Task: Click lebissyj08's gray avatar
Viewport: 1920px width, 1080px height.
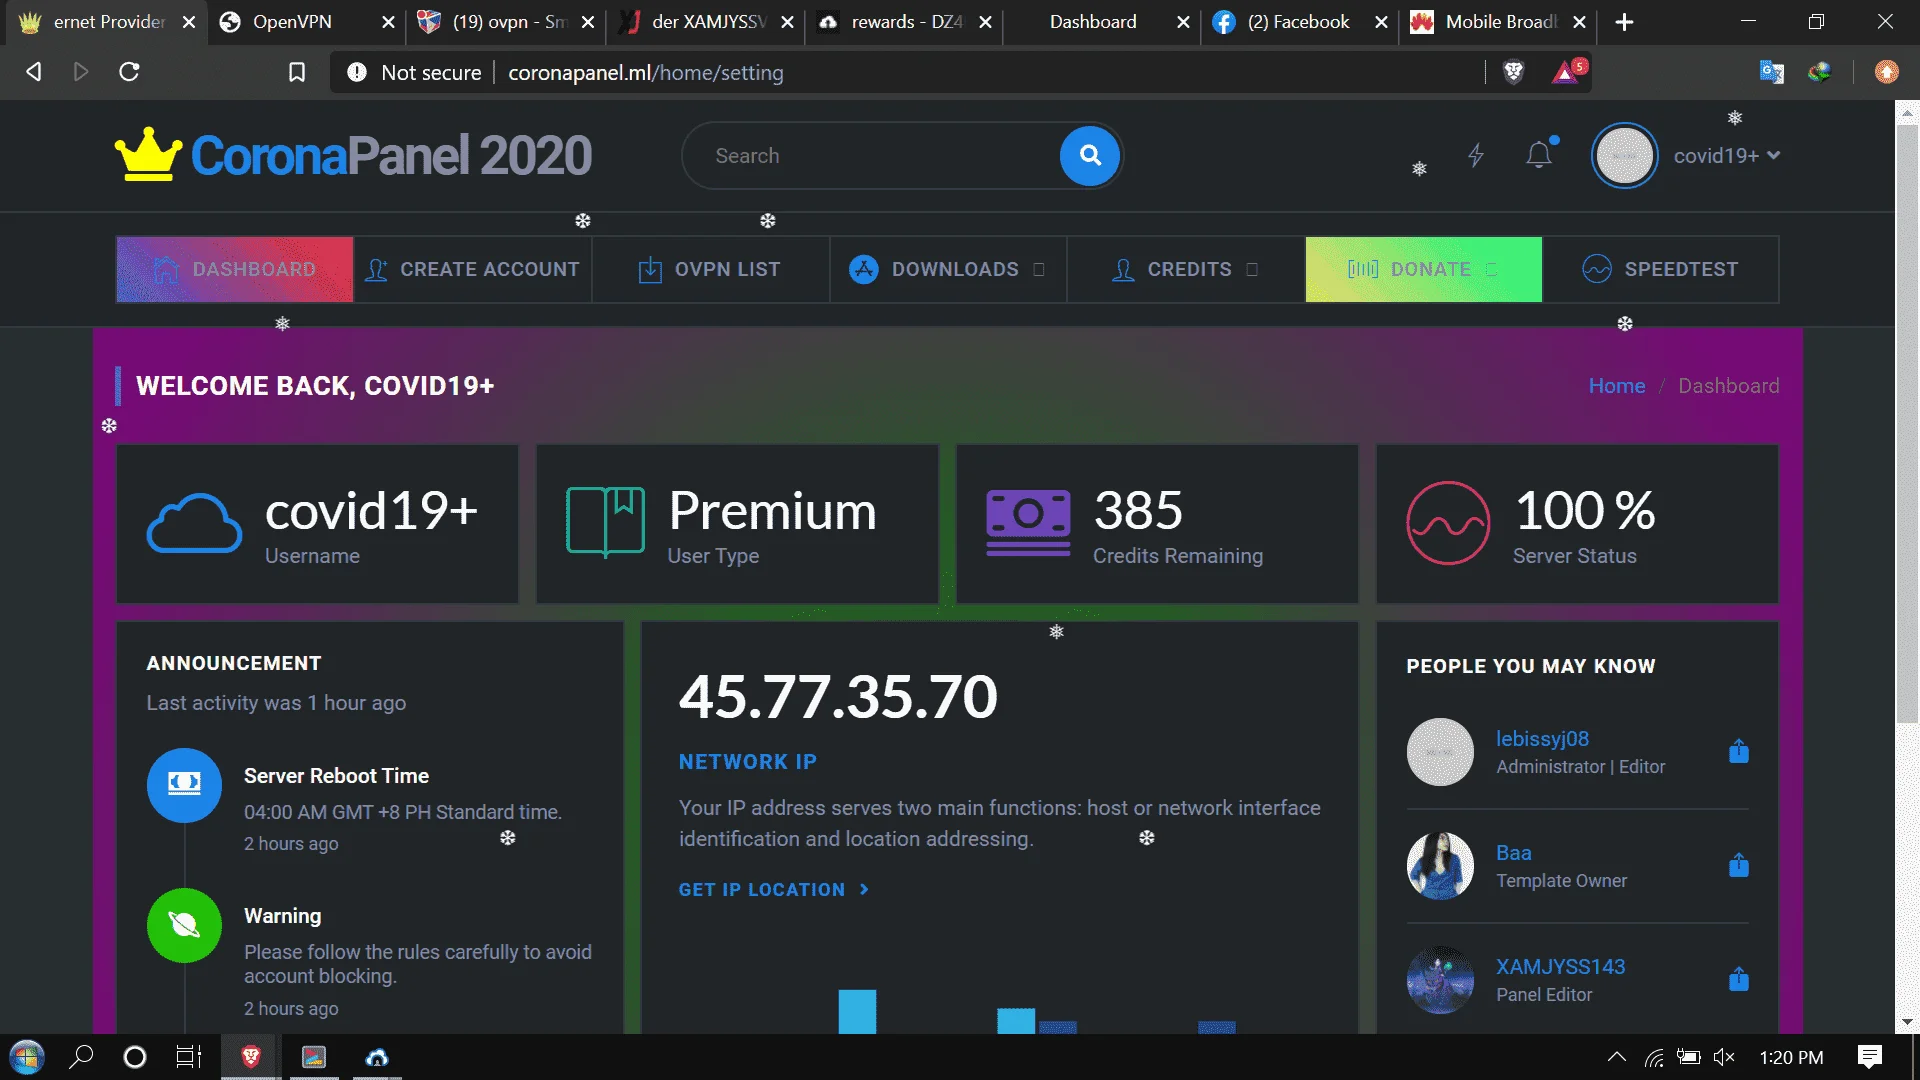Action: point(1440,752)
